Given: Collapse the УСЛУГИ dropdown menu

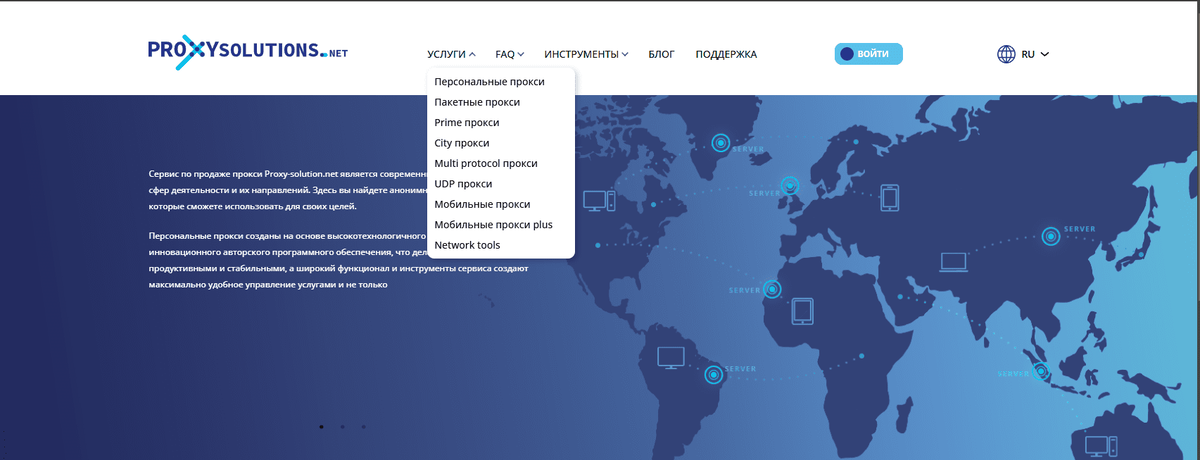Looking at the screenshot, I should tap(451, 54).
